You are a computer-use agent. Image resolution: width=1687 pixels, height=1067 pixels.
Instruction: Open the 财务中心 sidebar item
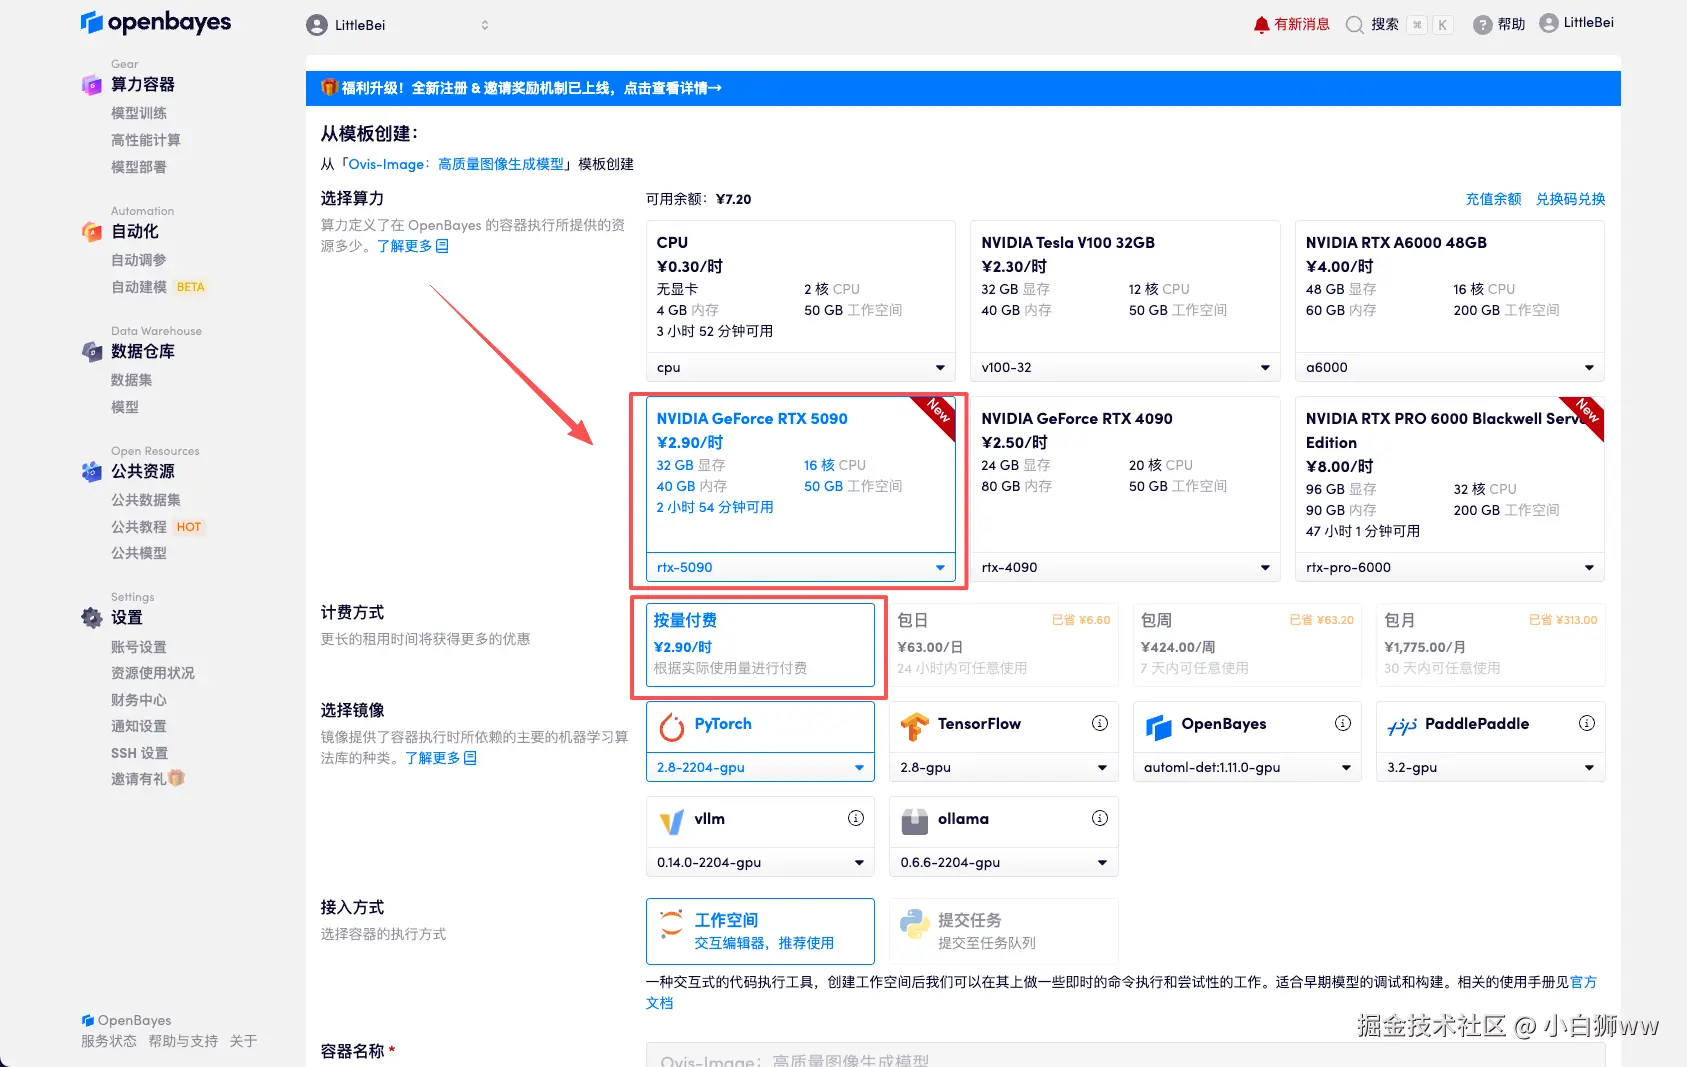pos(139,700)
